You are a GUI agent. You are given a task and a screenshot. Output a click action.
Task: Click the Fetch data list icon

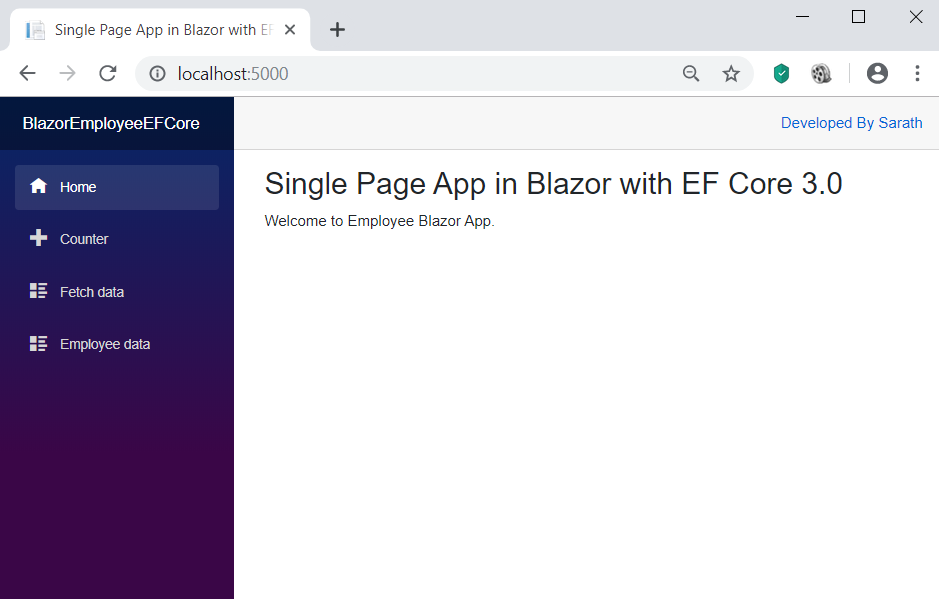[x=38, y=291]
